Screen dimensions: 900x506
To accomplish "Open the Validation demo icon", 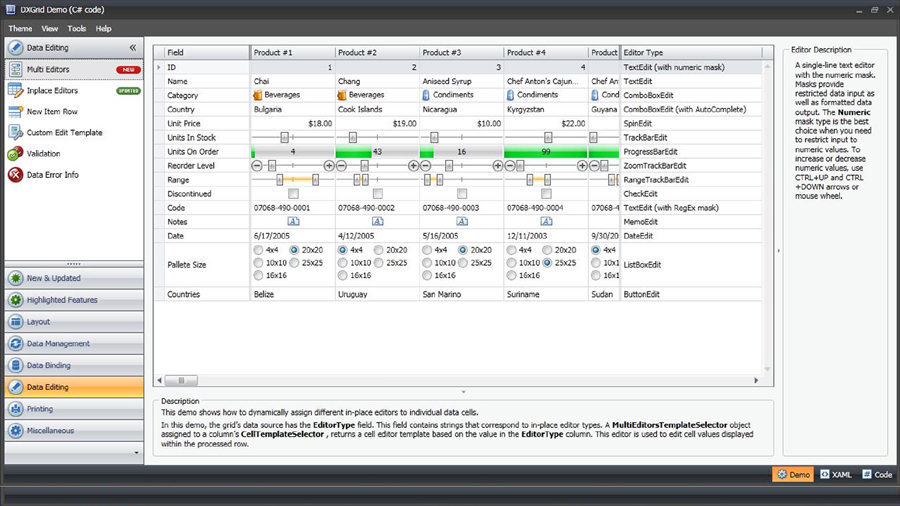I will coord(15,154).
